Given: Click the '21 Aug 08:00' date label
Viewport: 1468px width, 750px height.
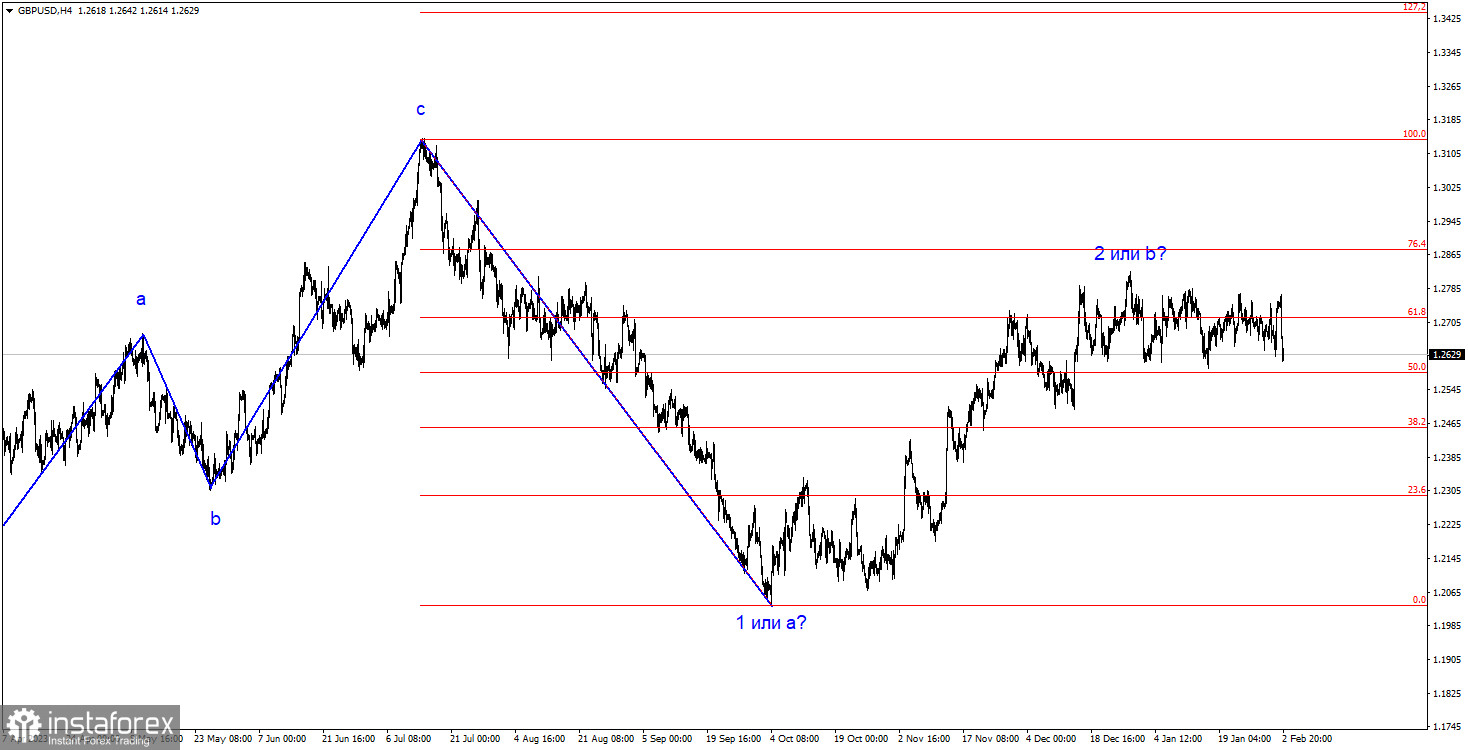Looking at the screenshot, I should point(607,739).
